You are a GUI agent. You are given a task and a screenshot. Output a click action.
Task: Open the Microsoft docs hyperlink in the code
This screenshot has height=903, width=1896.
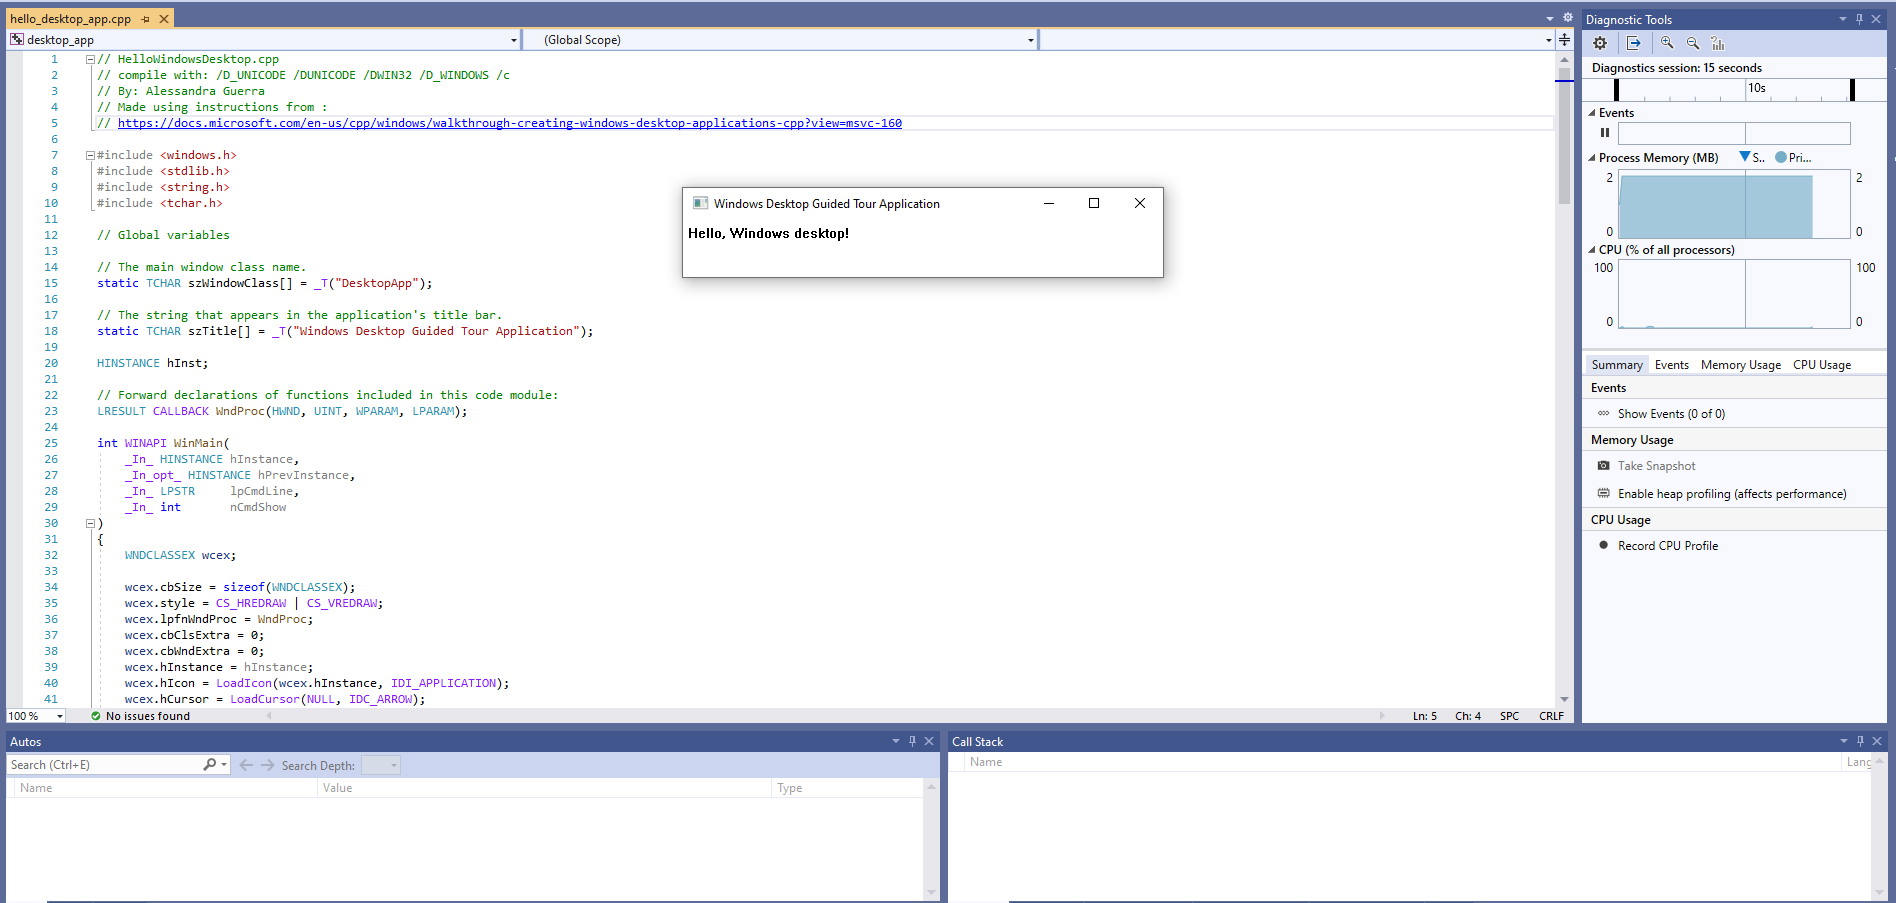tap(509, 122)
